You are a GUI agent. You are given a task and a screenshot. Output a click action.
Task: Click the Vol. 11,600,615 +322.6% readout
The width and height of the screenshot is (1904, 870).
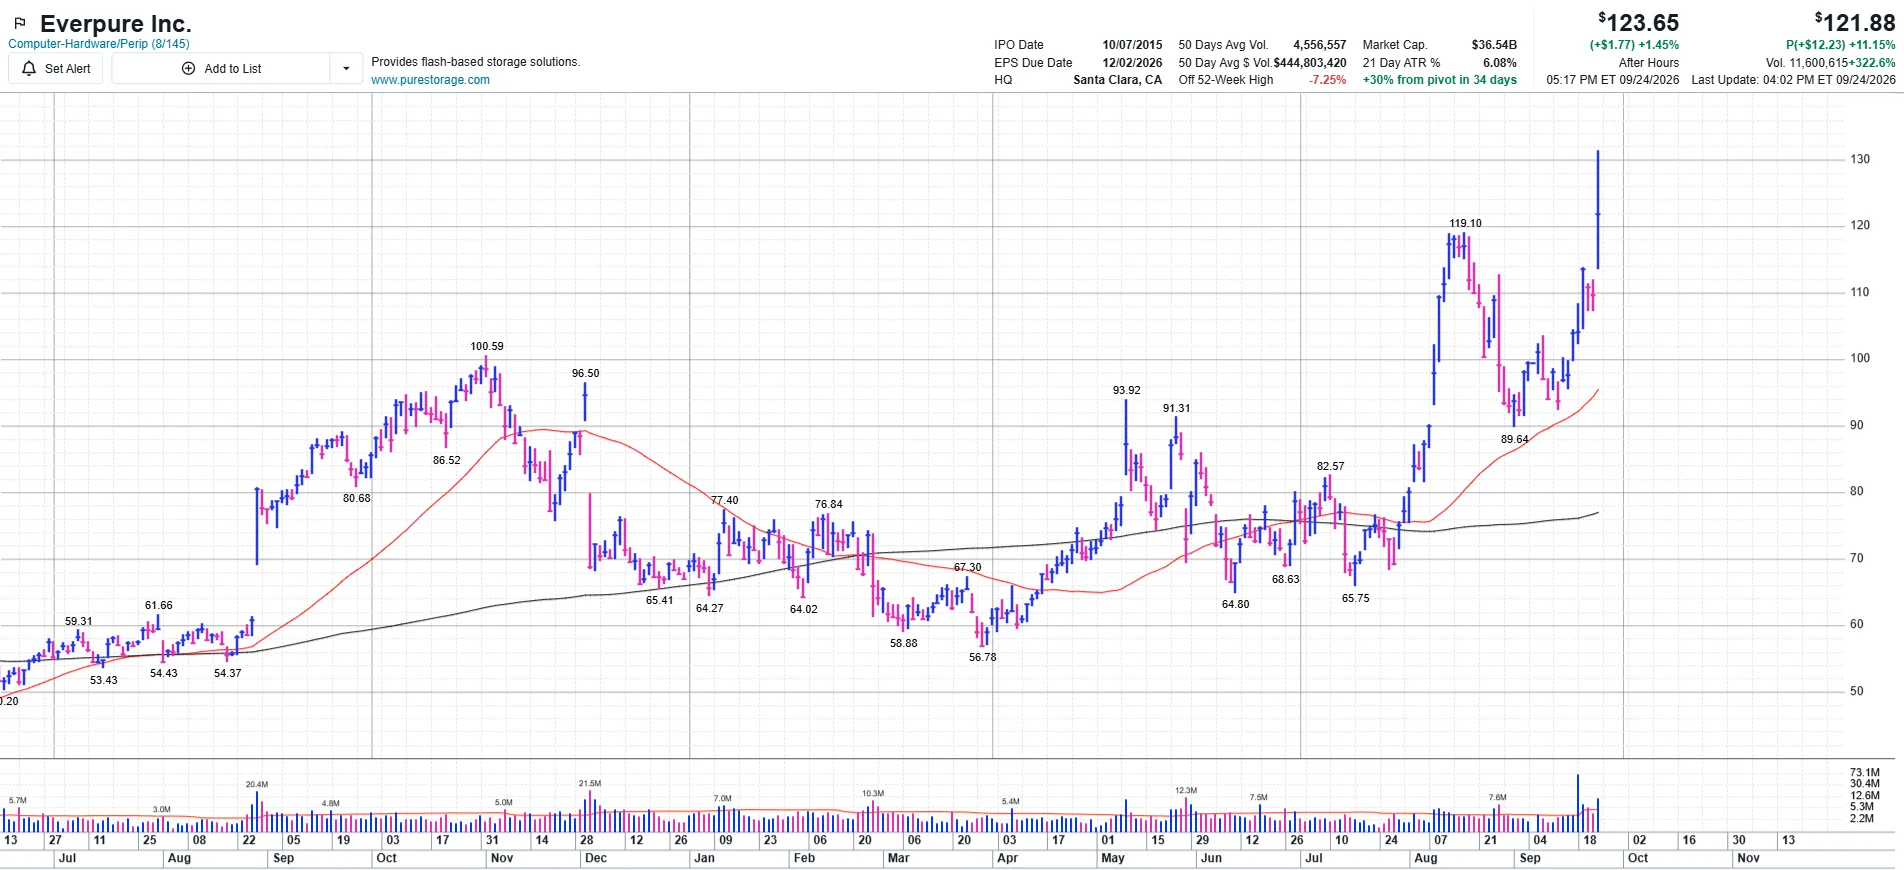pos(1831,63)
